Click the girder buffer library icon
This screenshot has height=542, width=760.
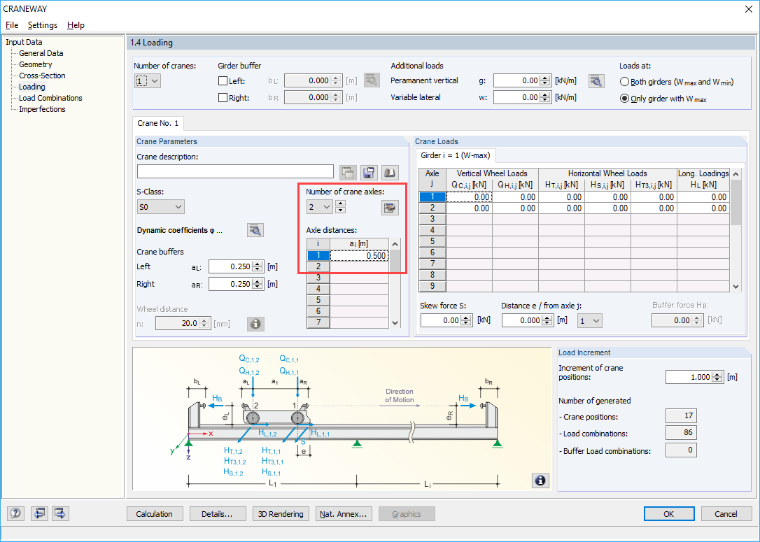(371, 80)
